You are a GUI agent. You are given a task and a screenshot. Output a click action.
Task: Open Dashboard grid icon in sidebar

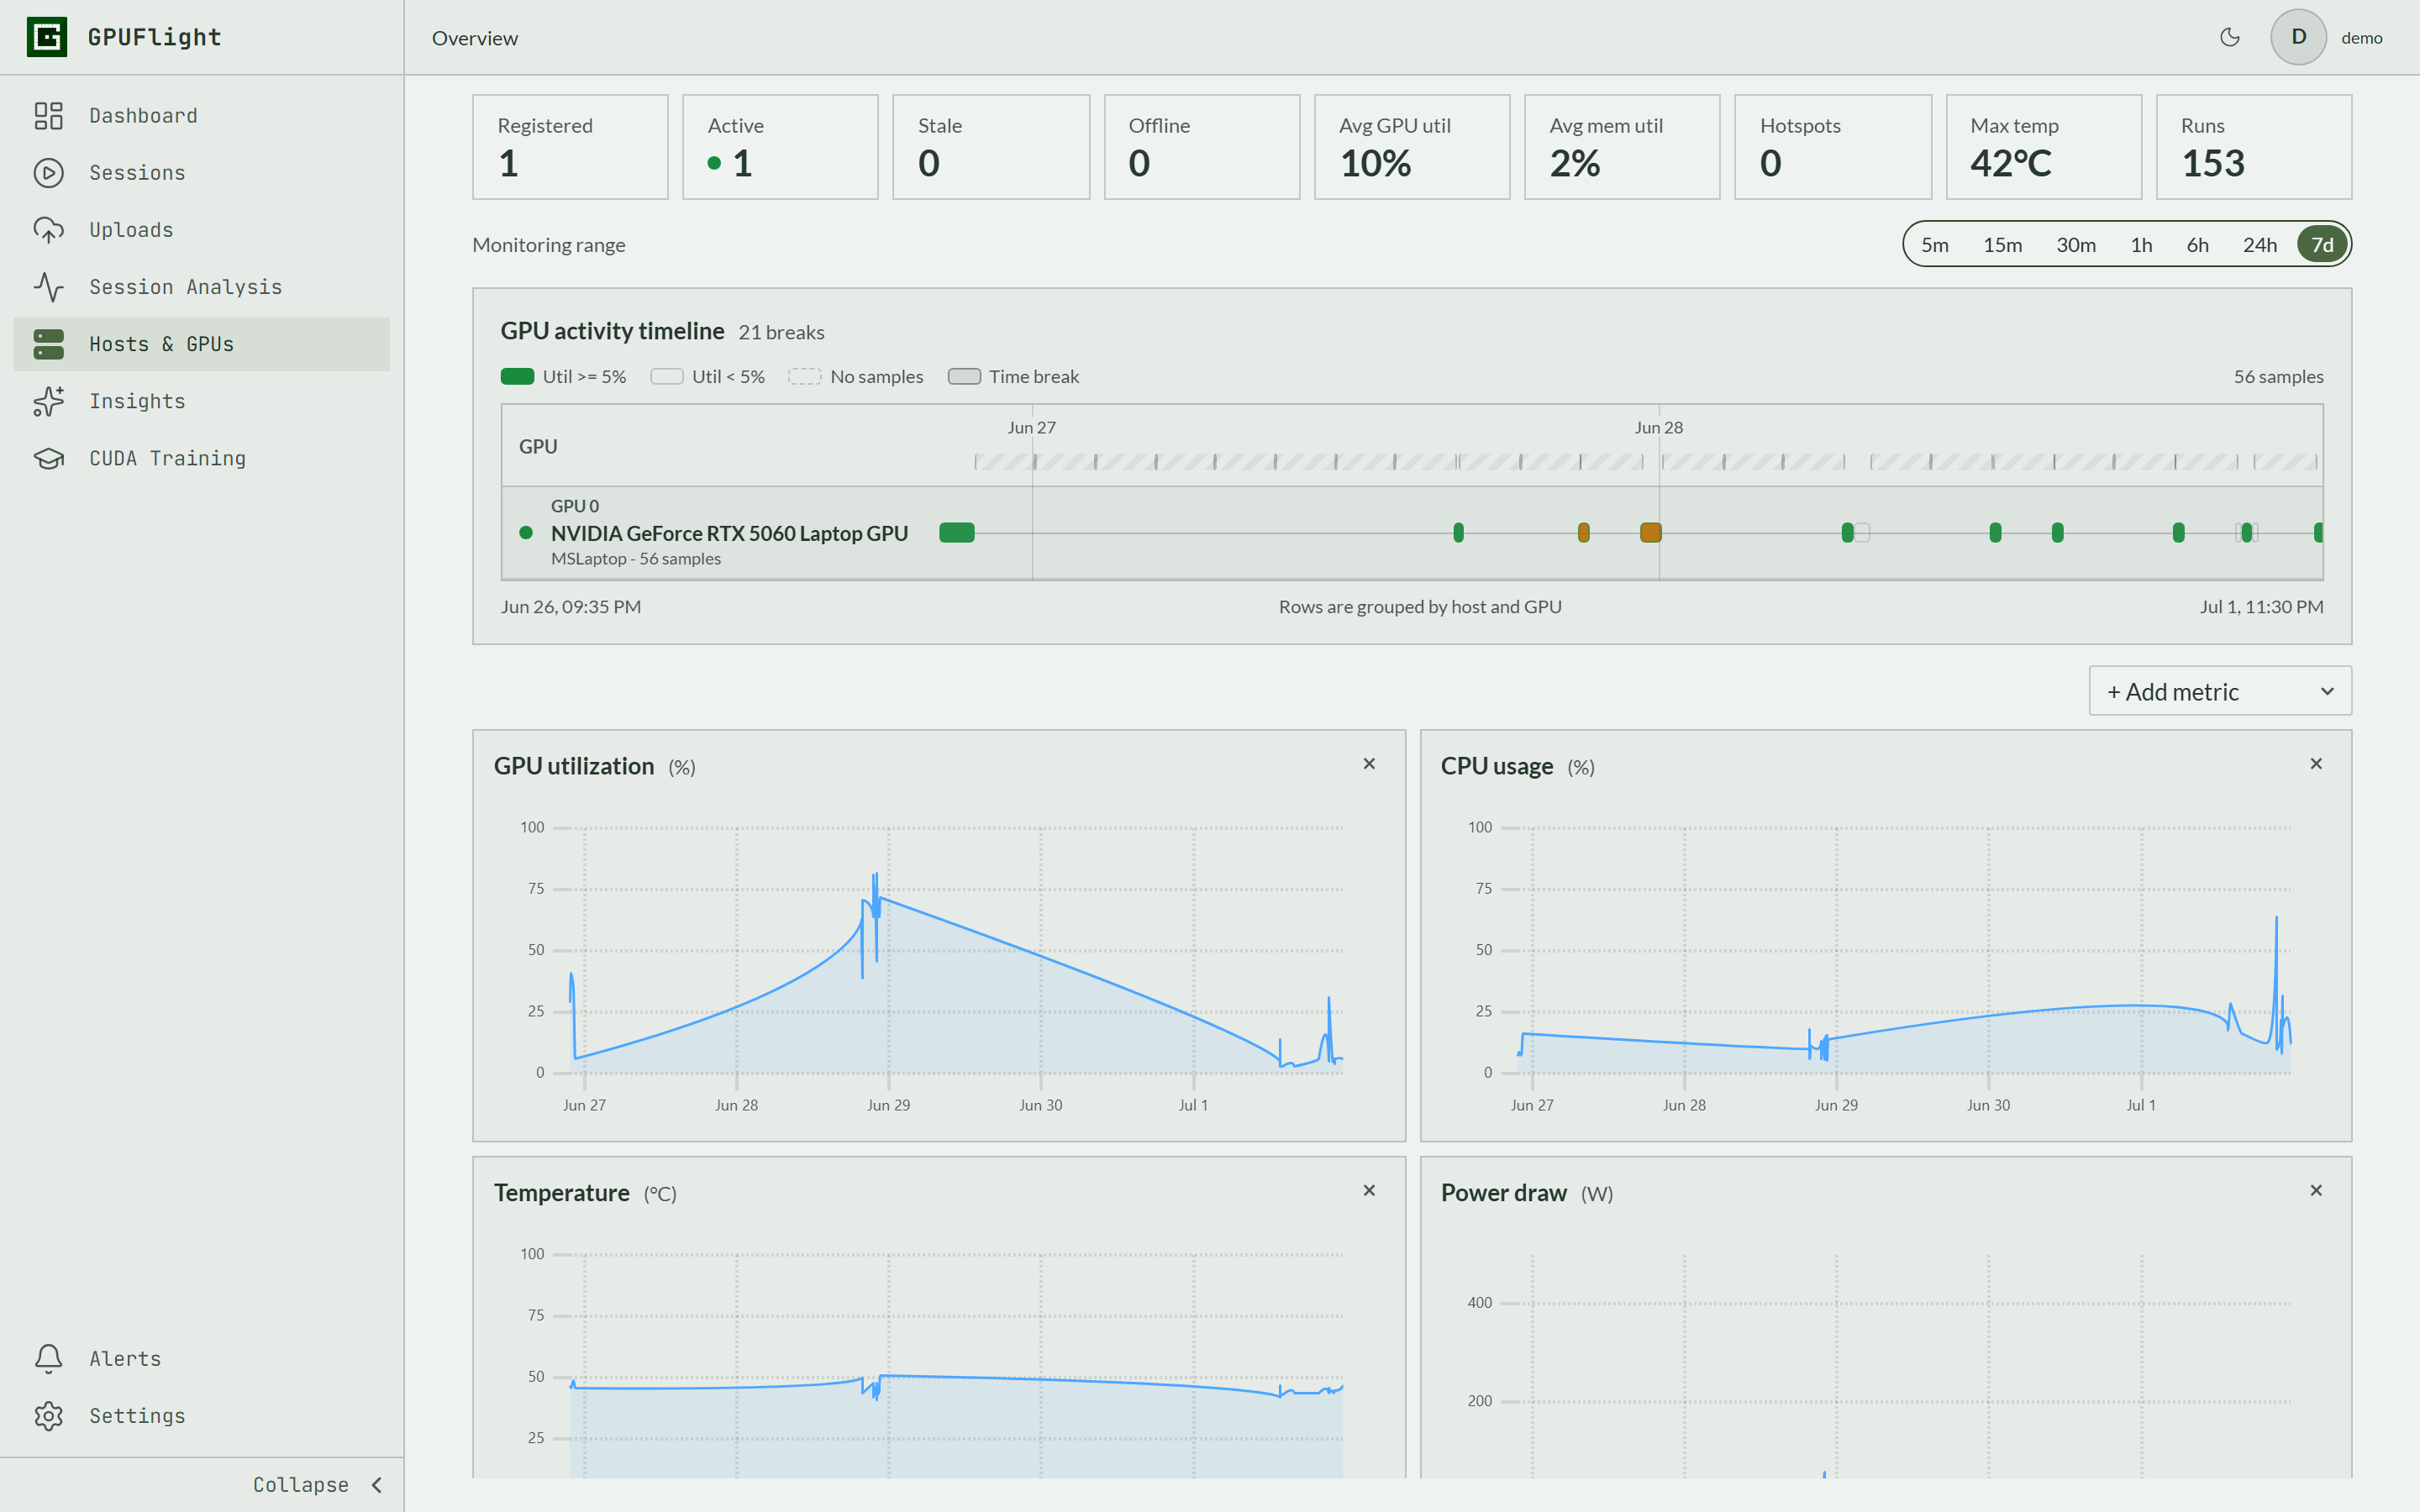click(x=48, y=116)
